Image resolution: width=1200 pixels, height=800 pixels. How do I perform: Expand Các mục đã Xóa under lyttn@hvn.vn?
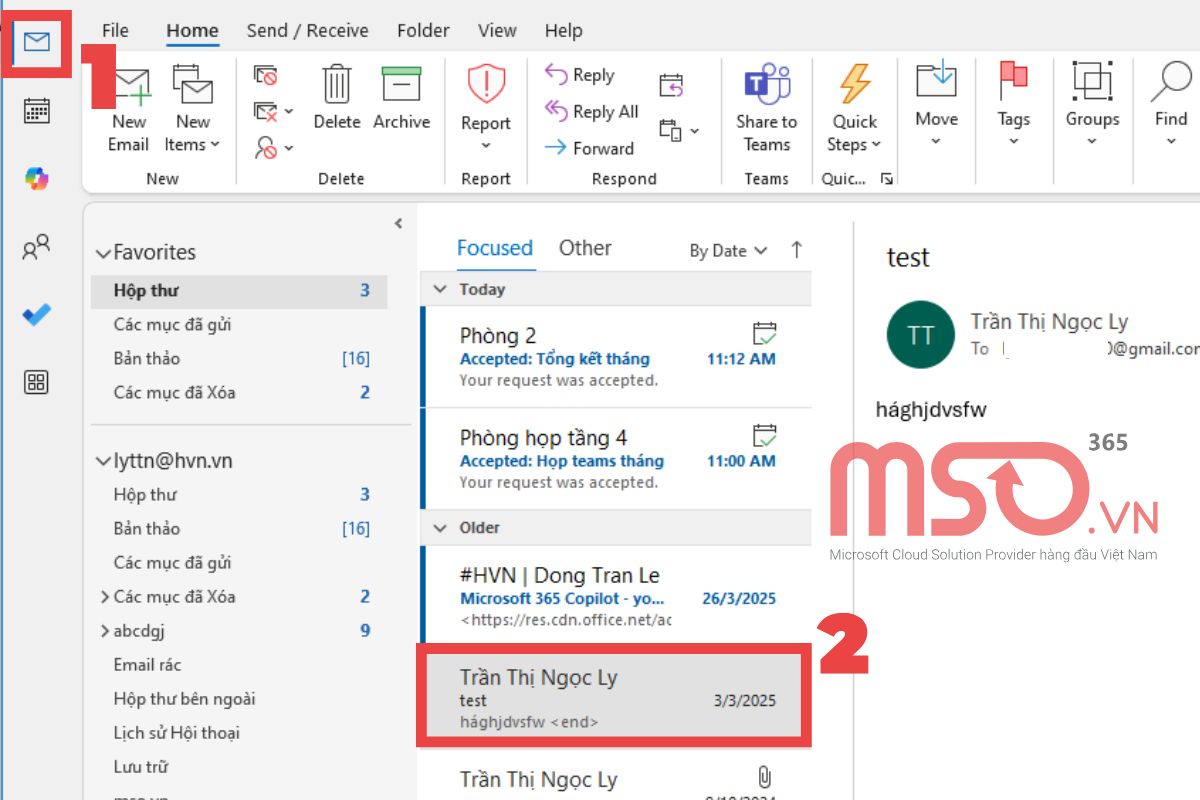[x=105, y=597]
